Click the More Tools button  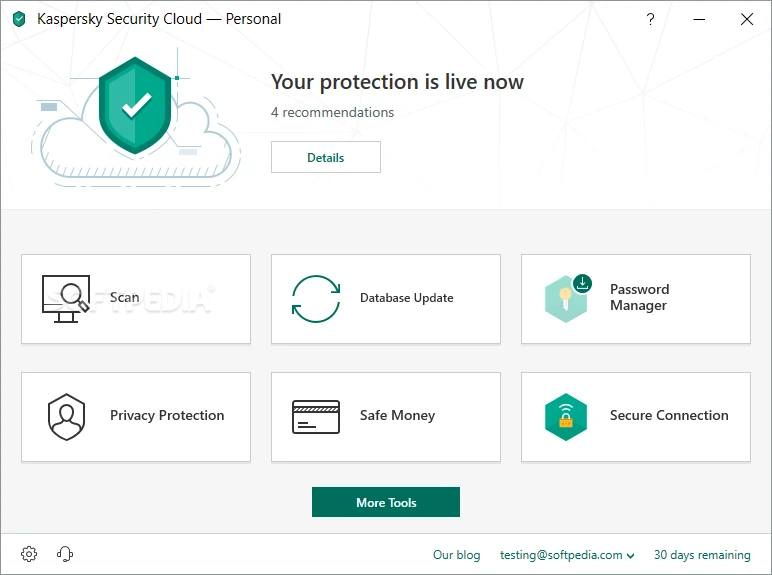[386, 502]
